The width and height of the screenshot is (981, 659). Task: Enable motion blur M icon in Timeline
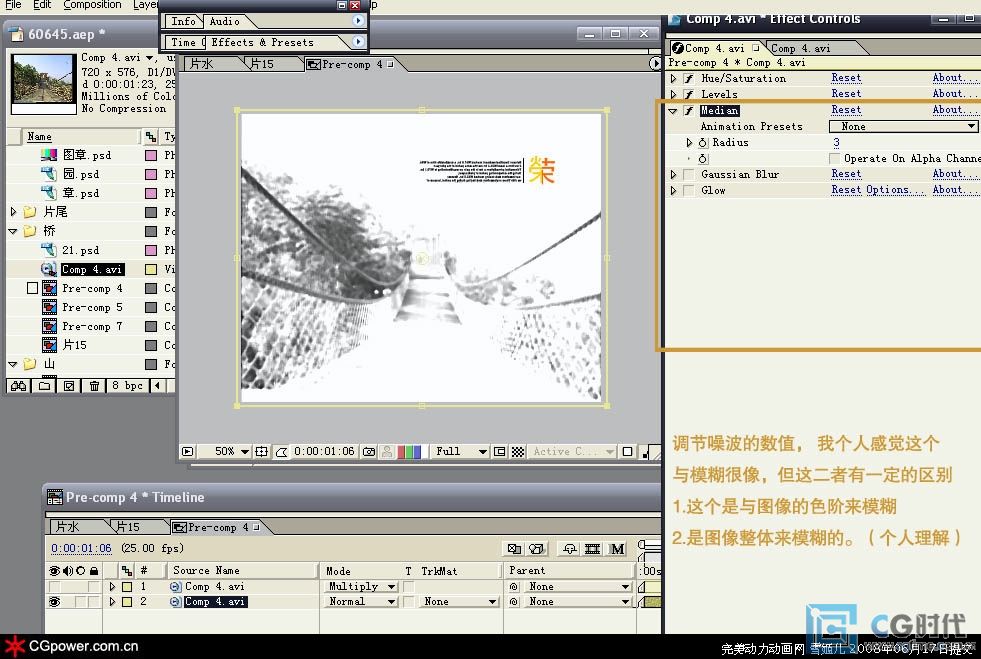click(x=617, y=549)
